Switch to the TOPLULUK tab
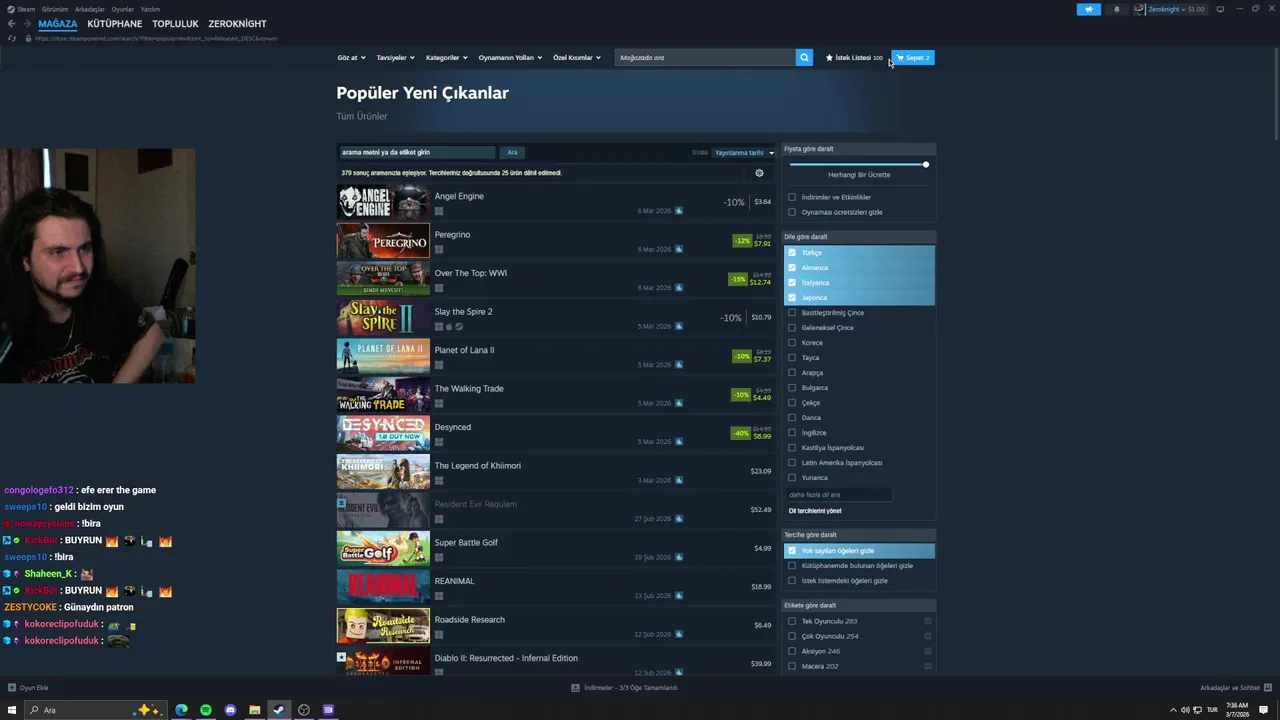Screen dimensions: 1280x720 click(175, 24)
